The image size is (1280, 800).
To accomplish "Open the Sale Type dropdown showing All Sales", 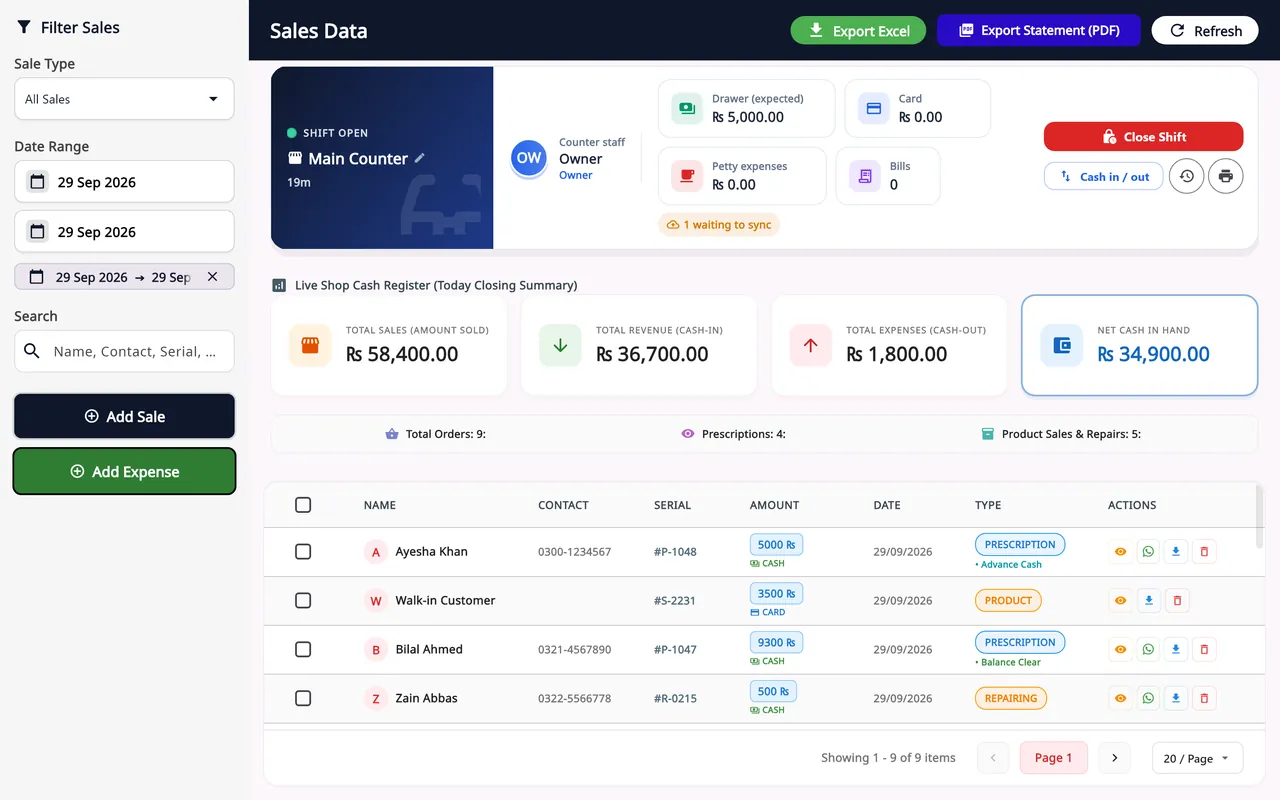I will (x=124, y=99).
